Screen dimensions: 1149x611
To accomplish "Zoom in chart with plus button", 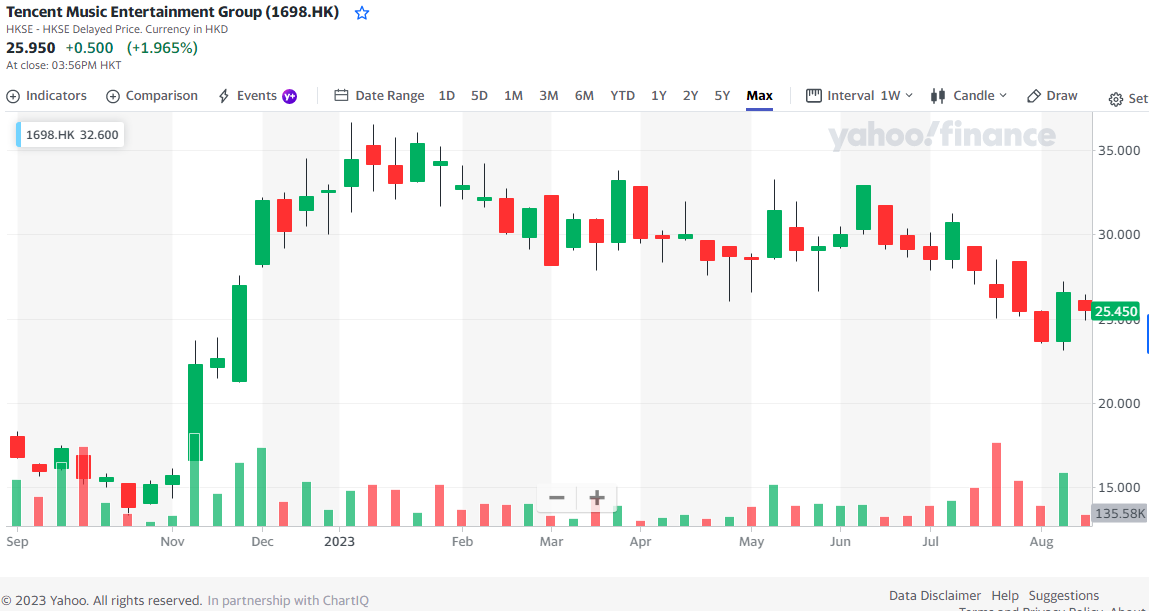I will point(596,498).
